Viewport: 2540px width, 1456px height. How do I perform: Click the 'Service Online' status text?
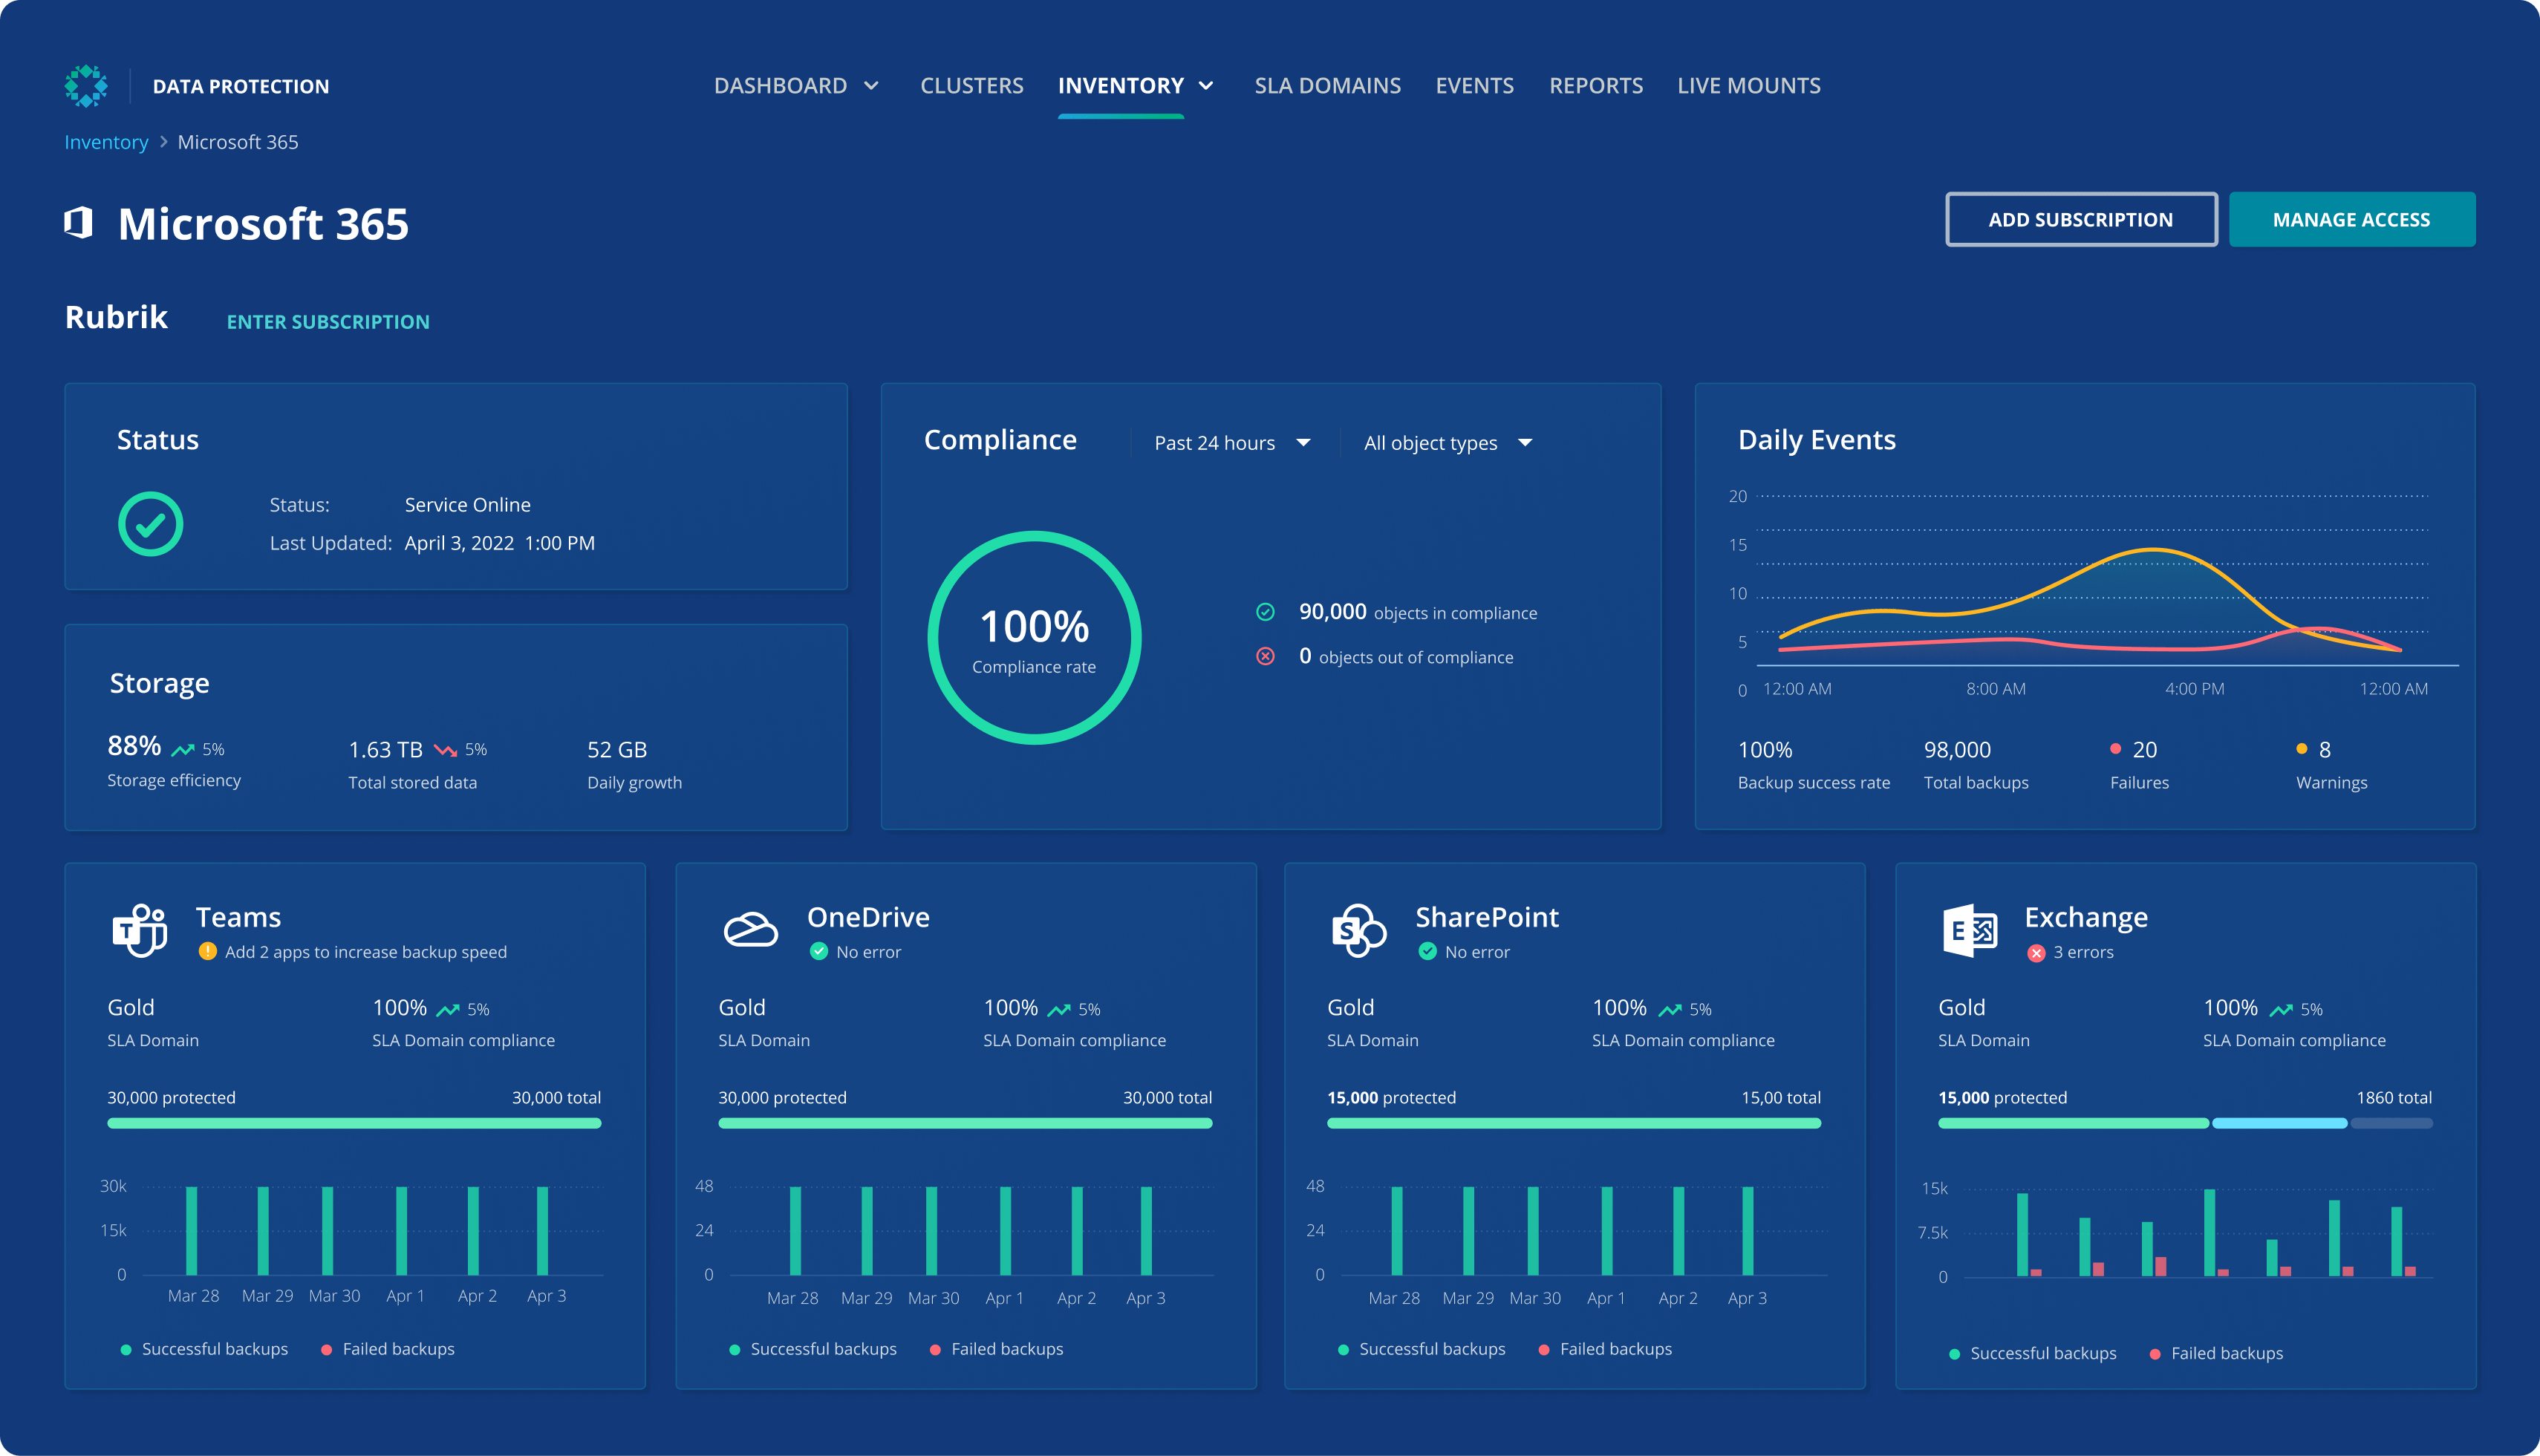click(467, 505)
